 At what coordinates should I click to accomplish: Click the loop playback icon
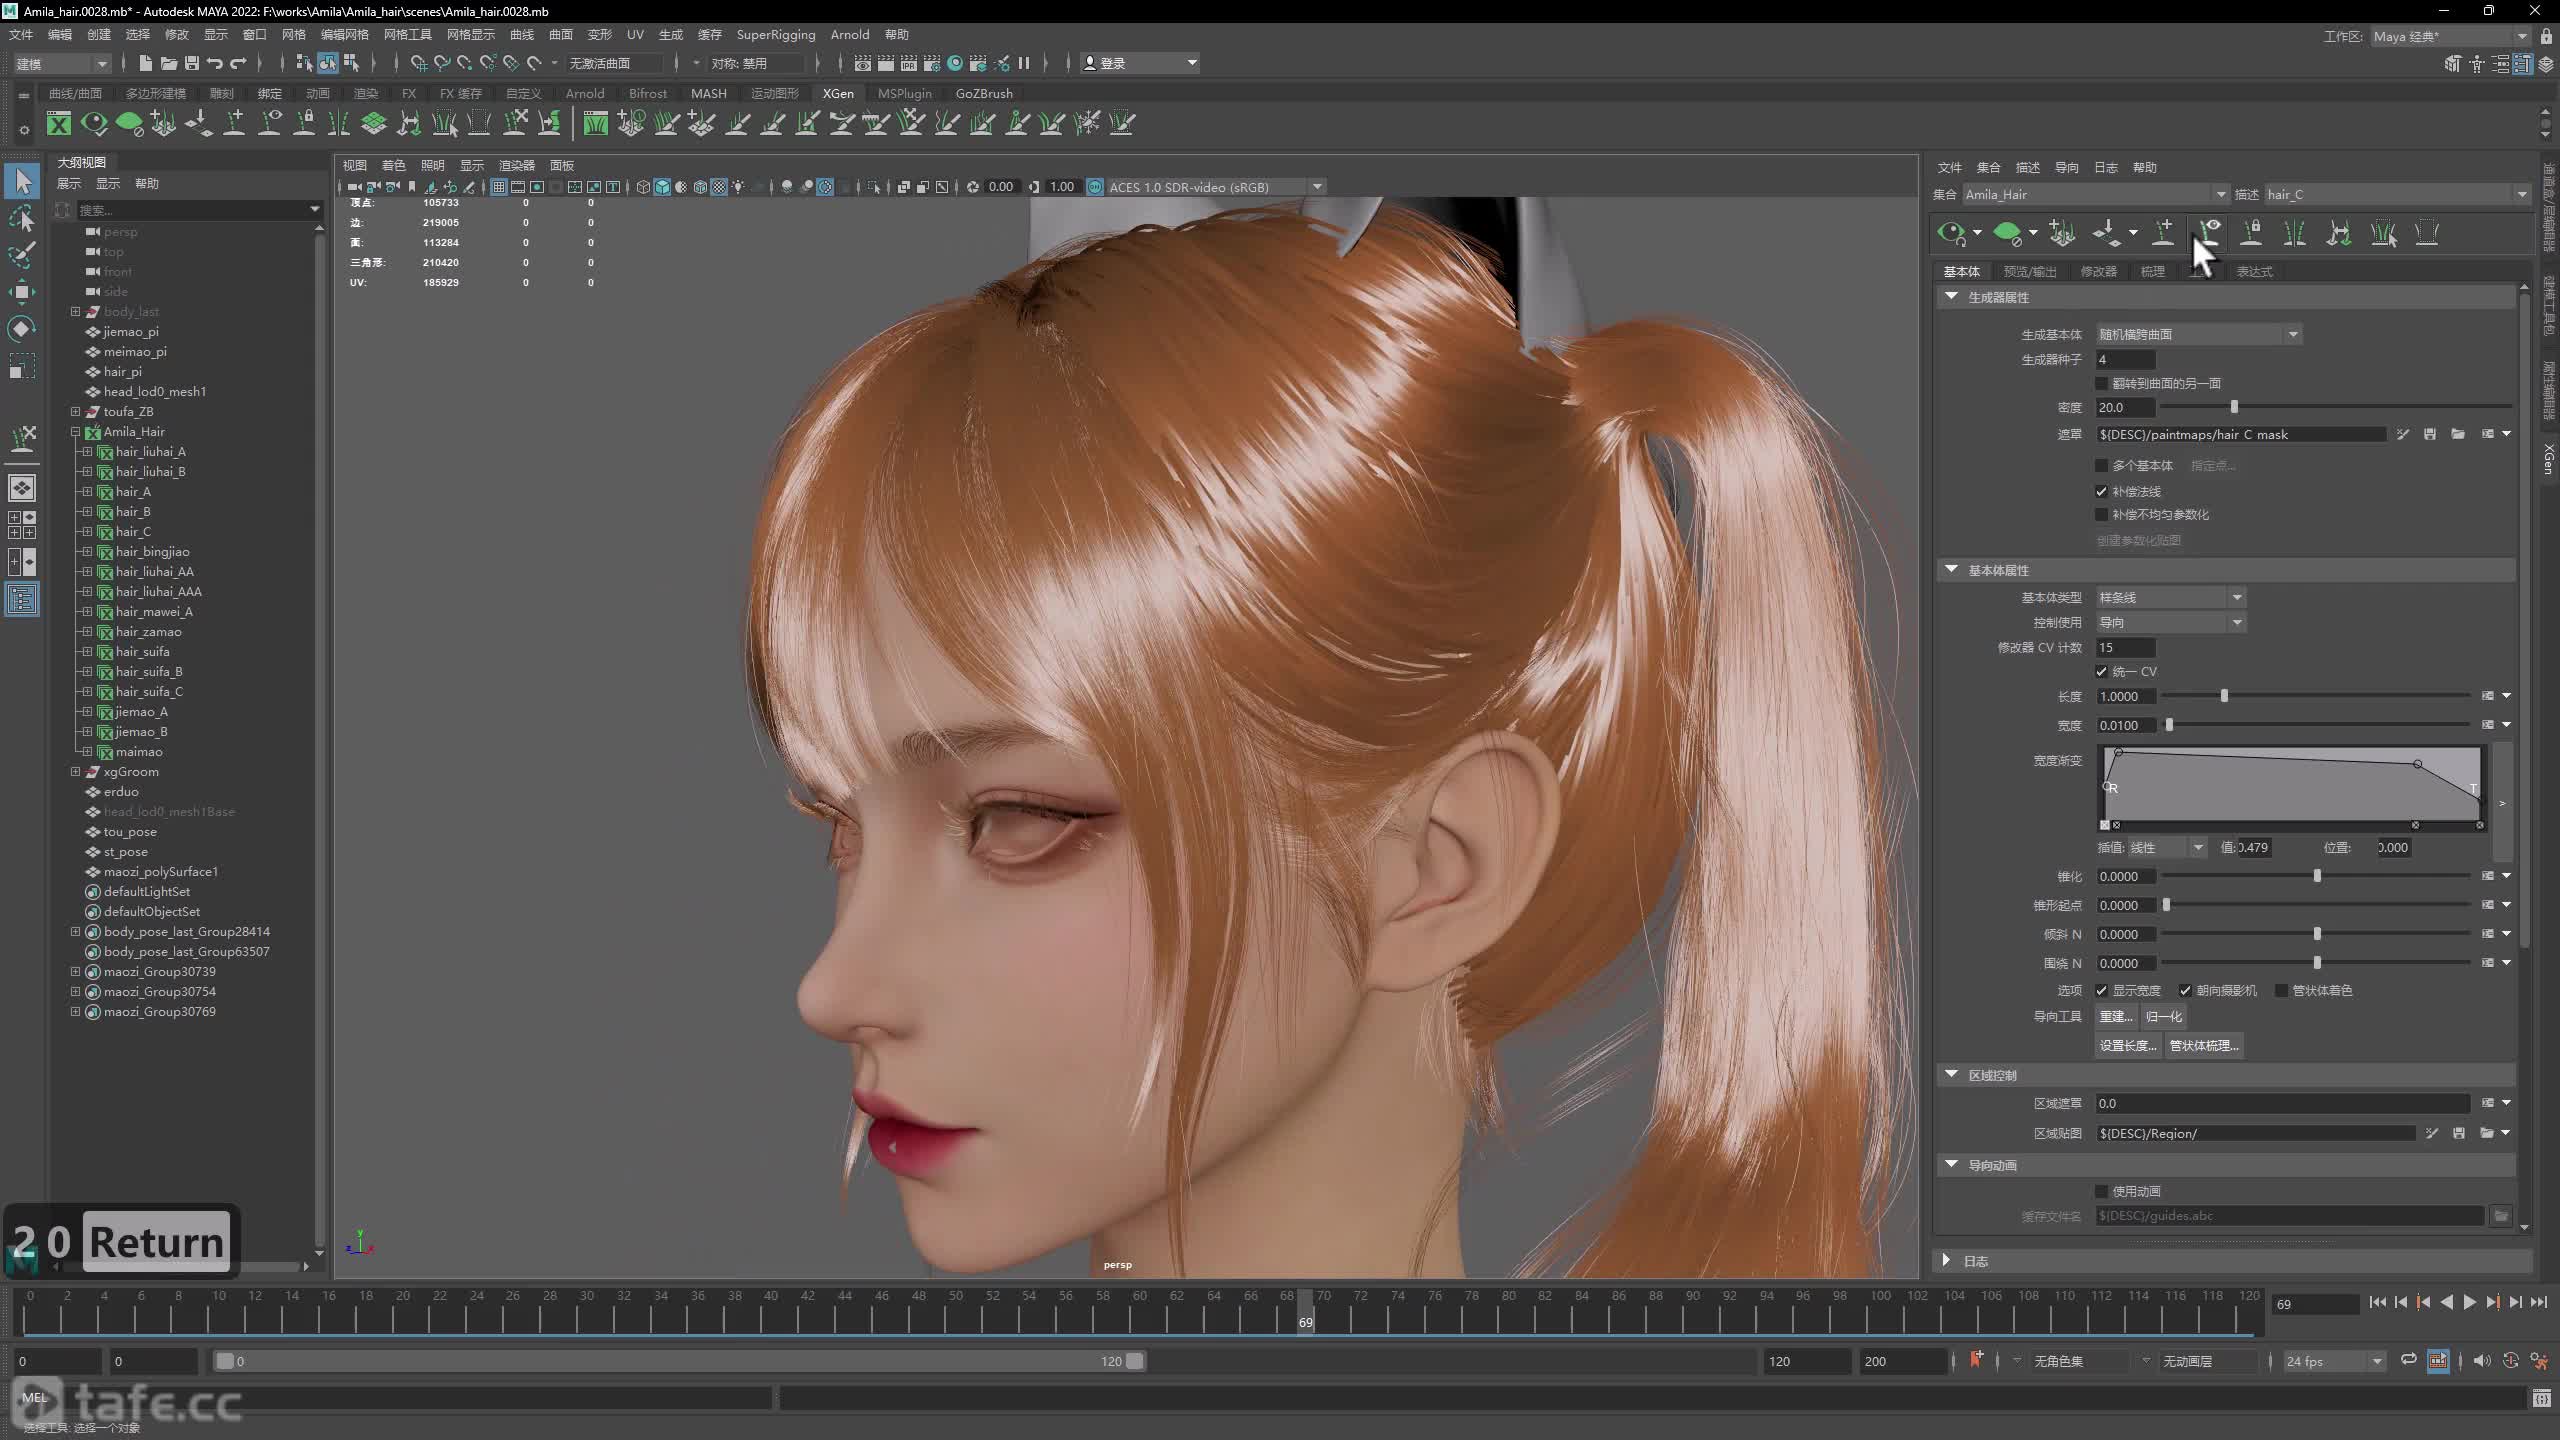(x=2409, y=1360)
